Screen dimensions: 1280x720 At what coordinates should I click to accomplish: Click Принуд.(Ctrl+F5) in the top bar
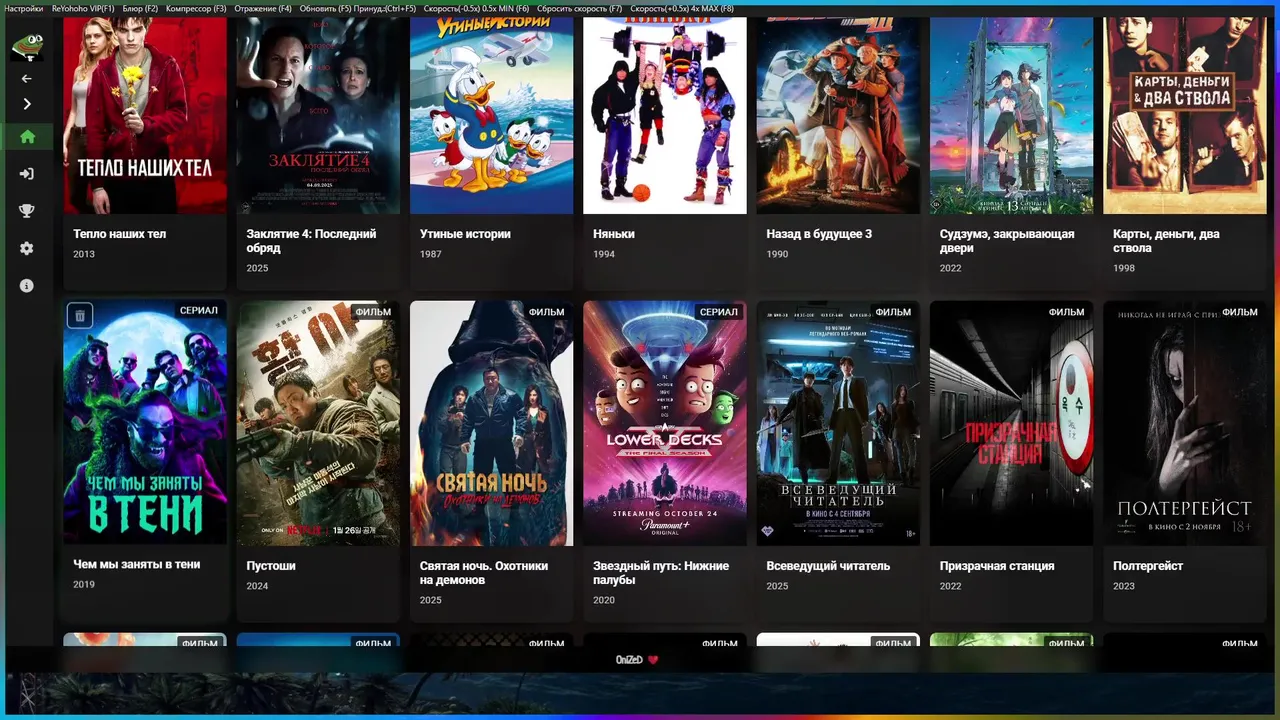point(385,9)
